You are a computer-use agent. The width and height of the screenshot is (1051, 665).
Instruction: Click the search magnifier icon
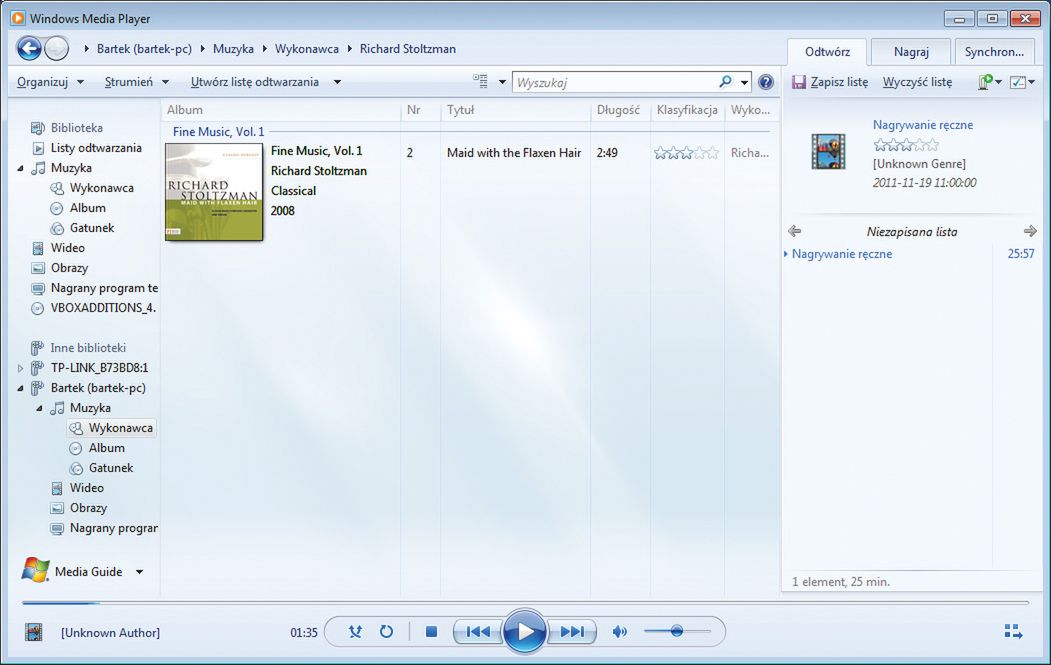(725, 82)
